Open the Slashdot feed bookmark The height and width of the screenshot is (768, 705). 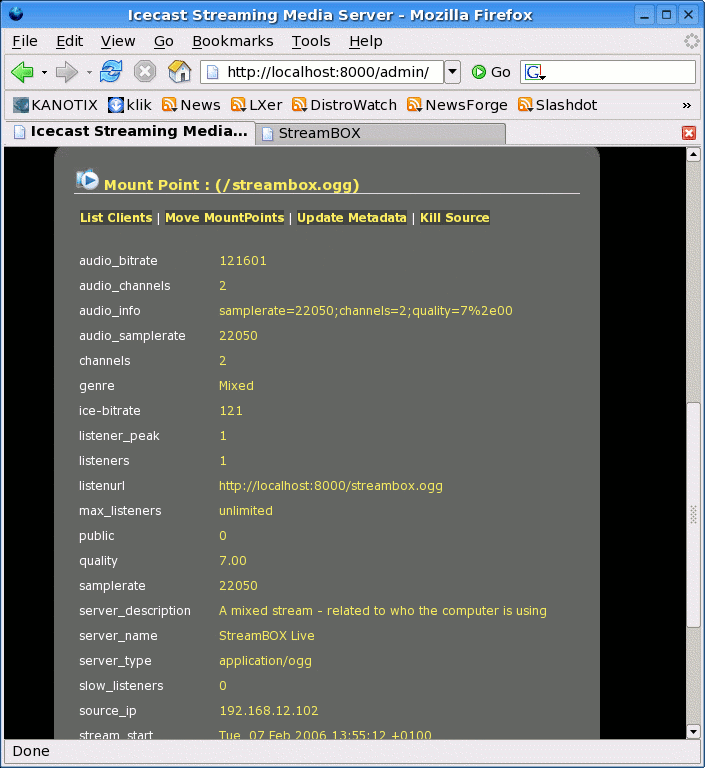[558, 105]
